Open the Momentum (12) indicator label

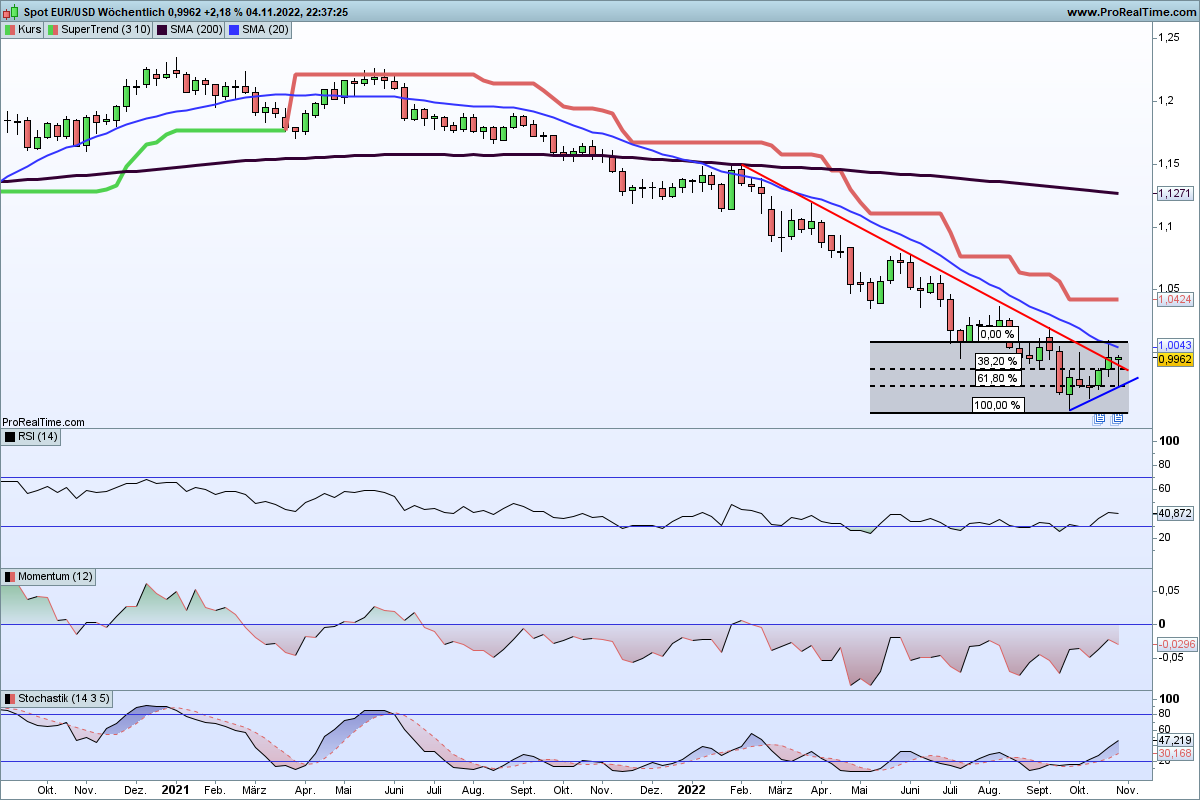[x=49, y=577]
